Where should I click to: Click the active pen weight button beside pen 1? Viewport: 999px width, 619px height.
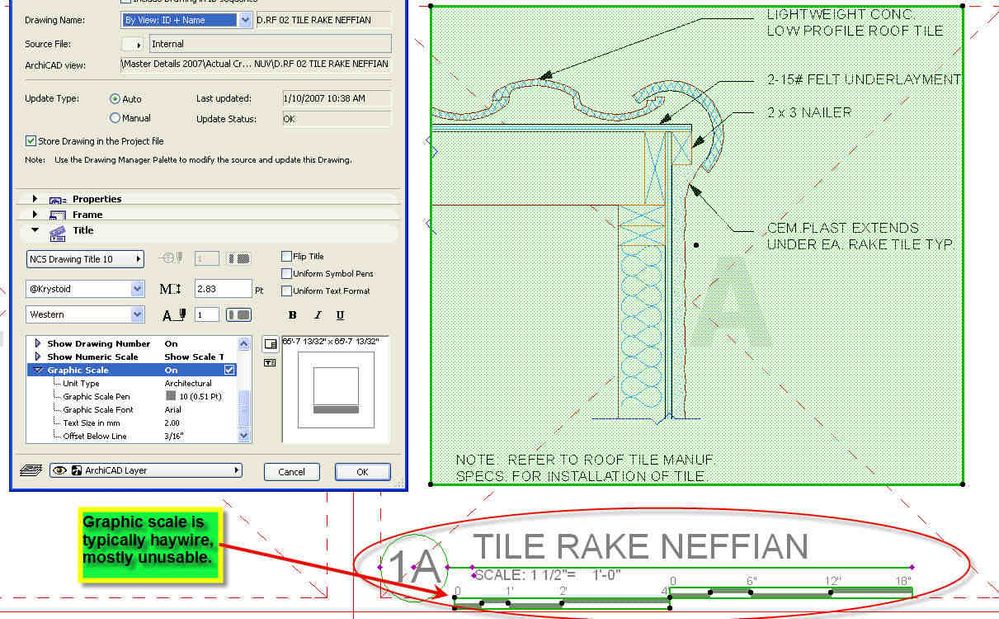[x=239, y=315]
